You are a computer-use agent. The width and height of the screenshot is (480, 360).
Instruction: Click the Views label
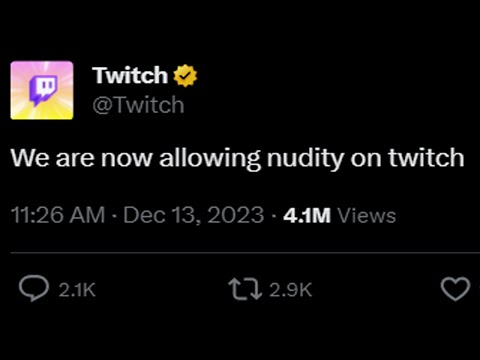(x=367, y=215)
